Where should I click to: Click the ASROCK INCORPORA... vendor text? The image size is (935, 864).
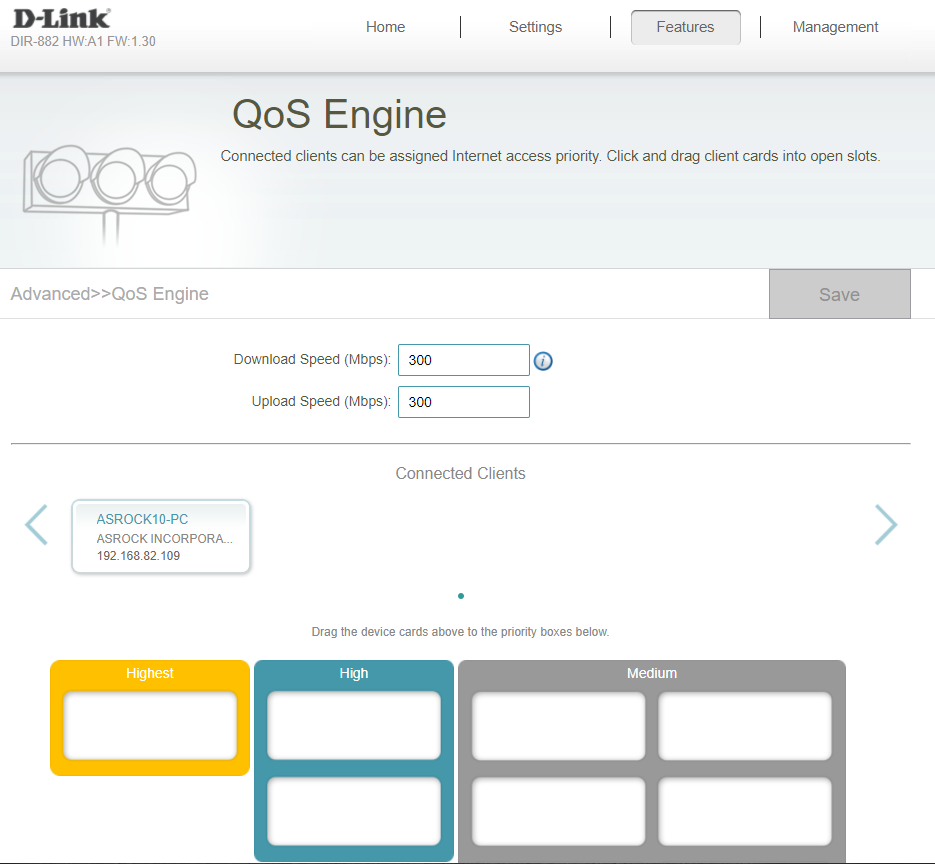tap(165, 538)
